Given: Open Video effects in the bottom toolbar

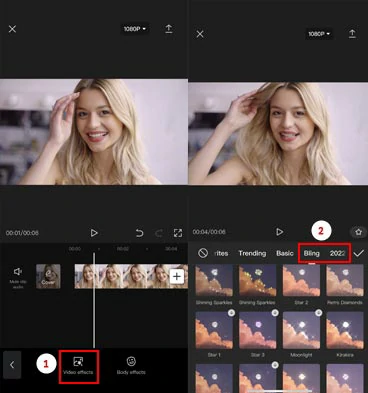Looking at the screenshot, I should [x=78, y=366].
